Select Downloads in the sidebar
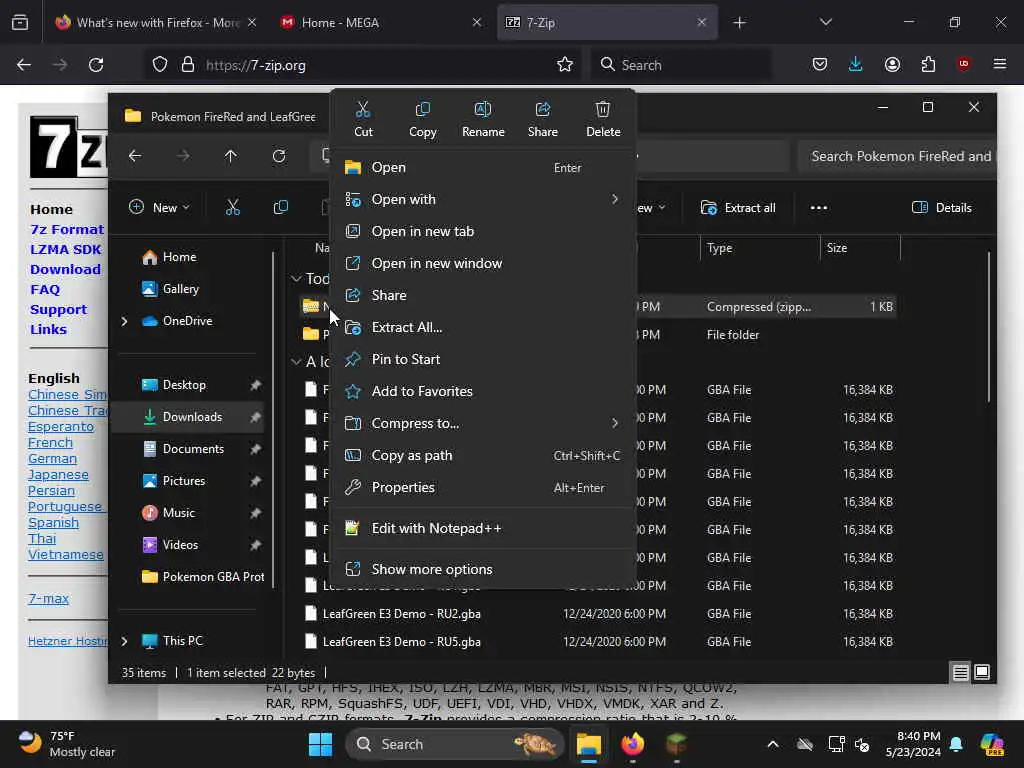The image size is (1024, 768). tap(189, 417)
